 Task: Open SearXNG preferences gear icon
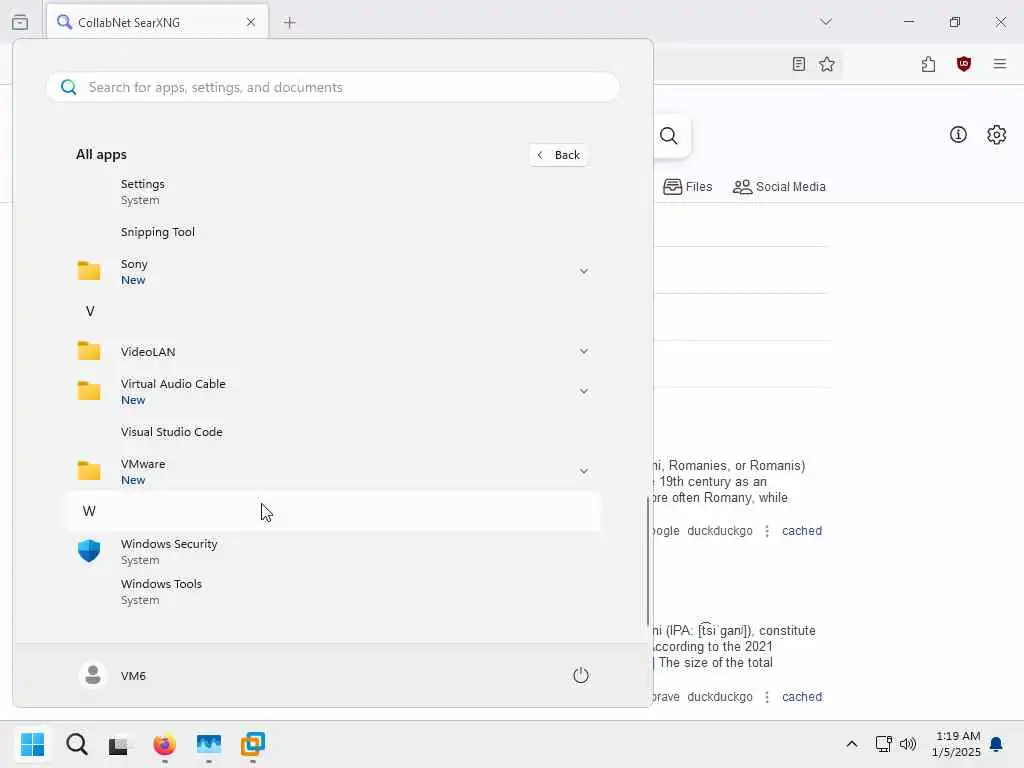point(997,135)
